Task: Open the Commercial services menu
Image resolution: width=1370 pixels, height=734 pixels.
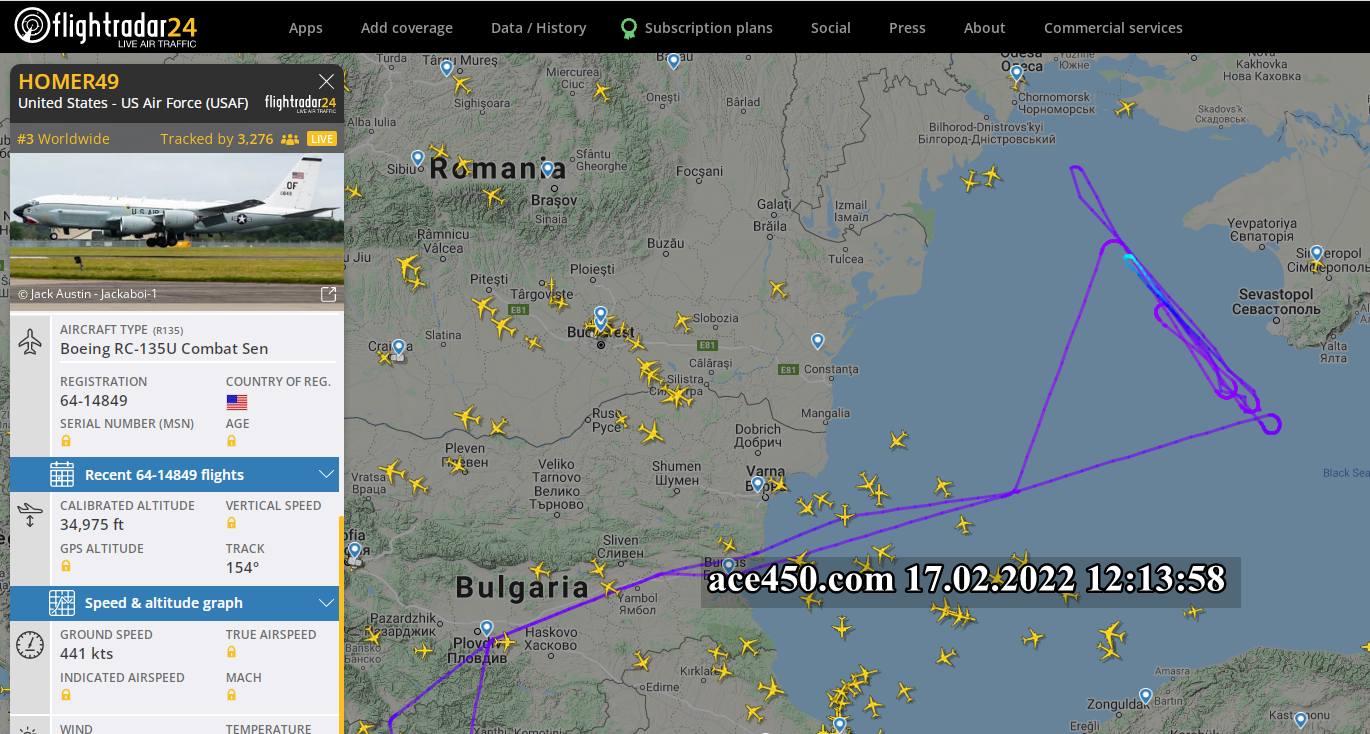Action: point(1113,28)
